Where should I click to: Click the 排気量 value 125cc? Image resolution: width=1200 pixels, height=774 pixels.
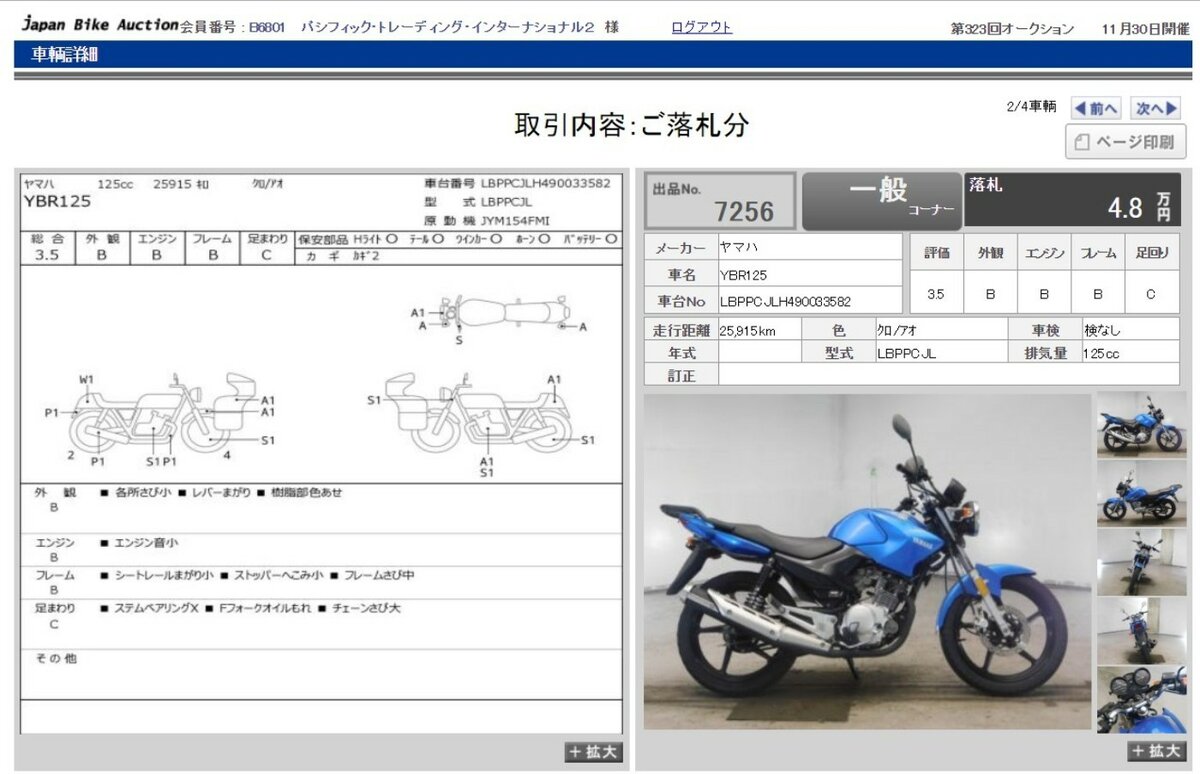click(x=1101, y=354)
